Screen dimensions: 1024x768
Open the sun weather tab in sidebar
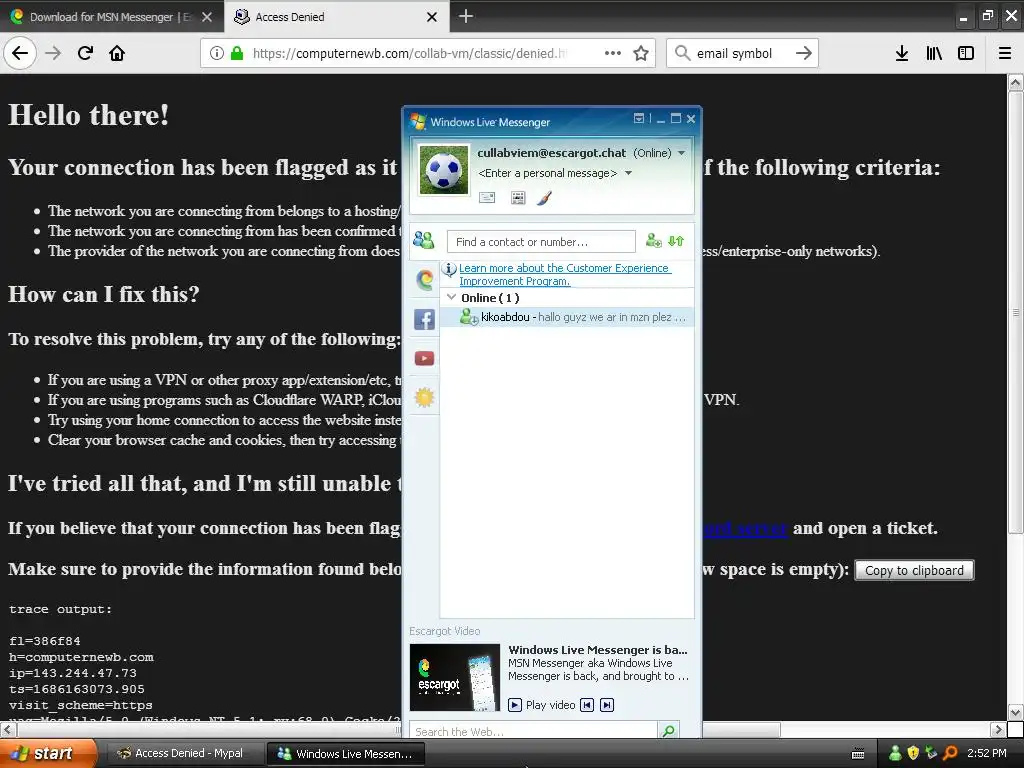(424, 397)
